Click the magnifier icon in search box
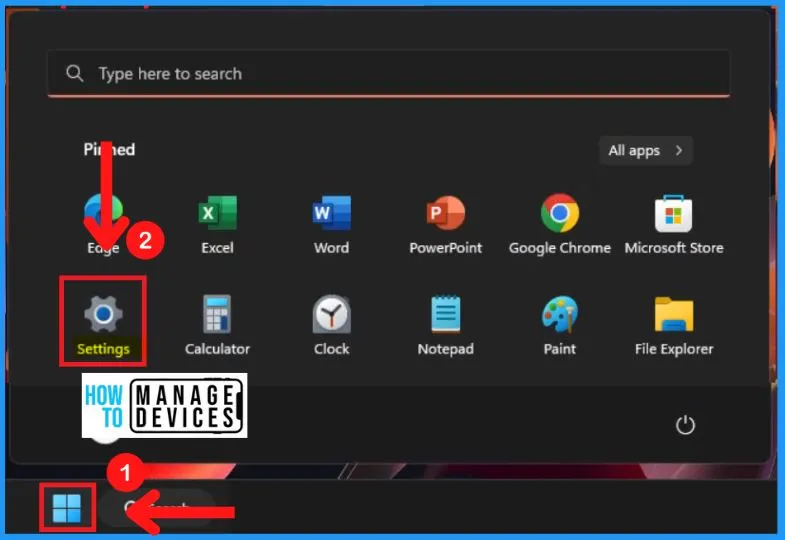The width and height of the screenshot is (785, 540). pos(75,73)
